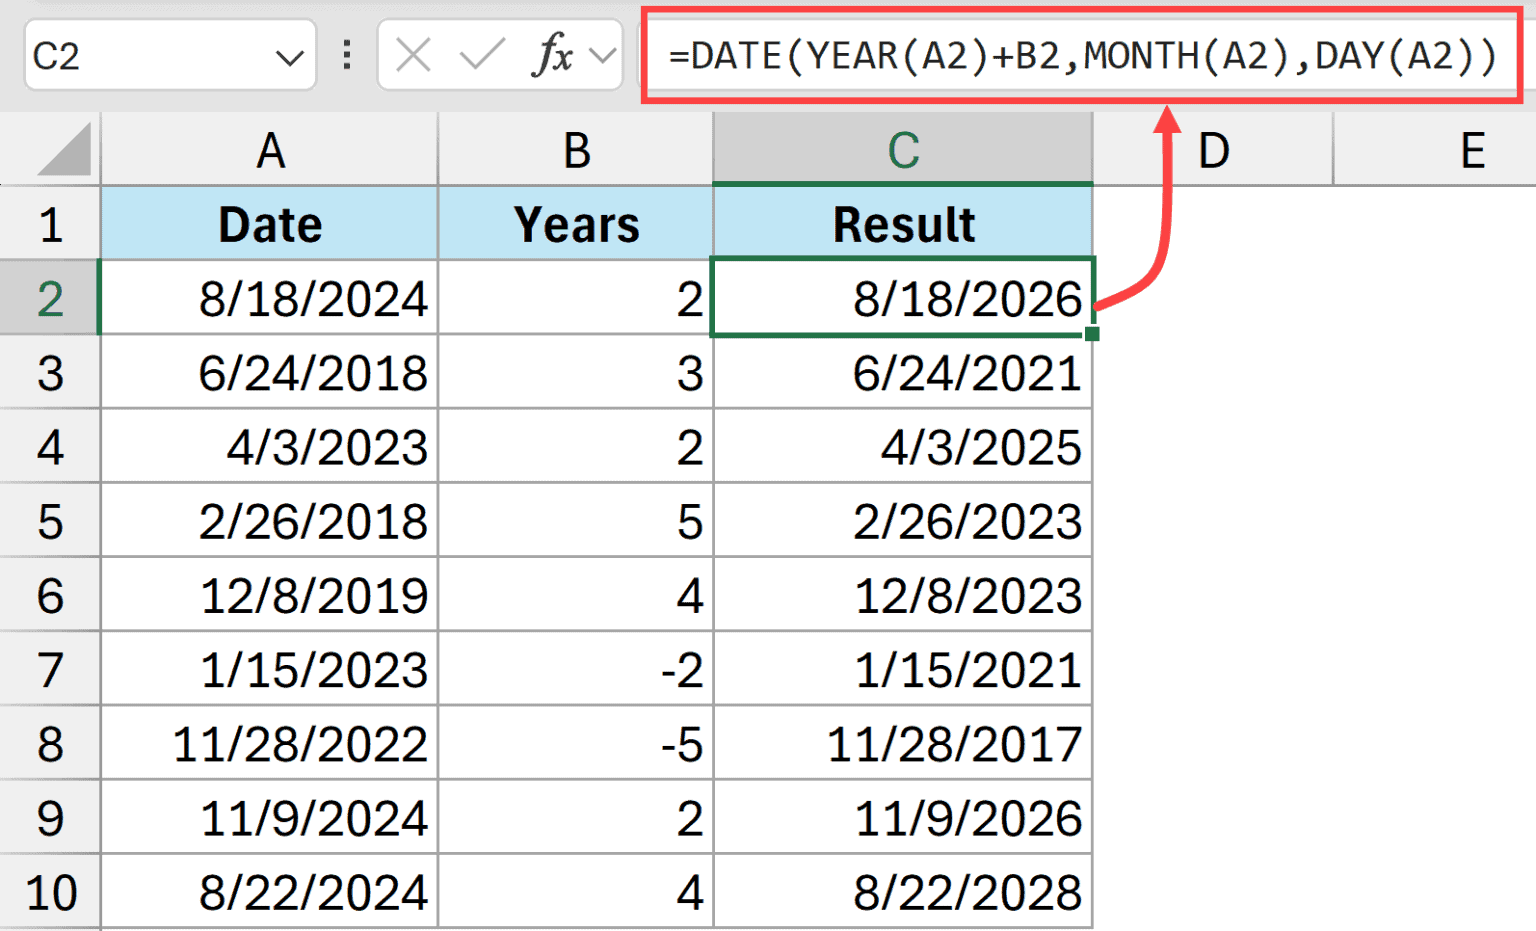The width and height of the screenshot is (1536, 931).
Task: Select column D header
Action: 1213,151
